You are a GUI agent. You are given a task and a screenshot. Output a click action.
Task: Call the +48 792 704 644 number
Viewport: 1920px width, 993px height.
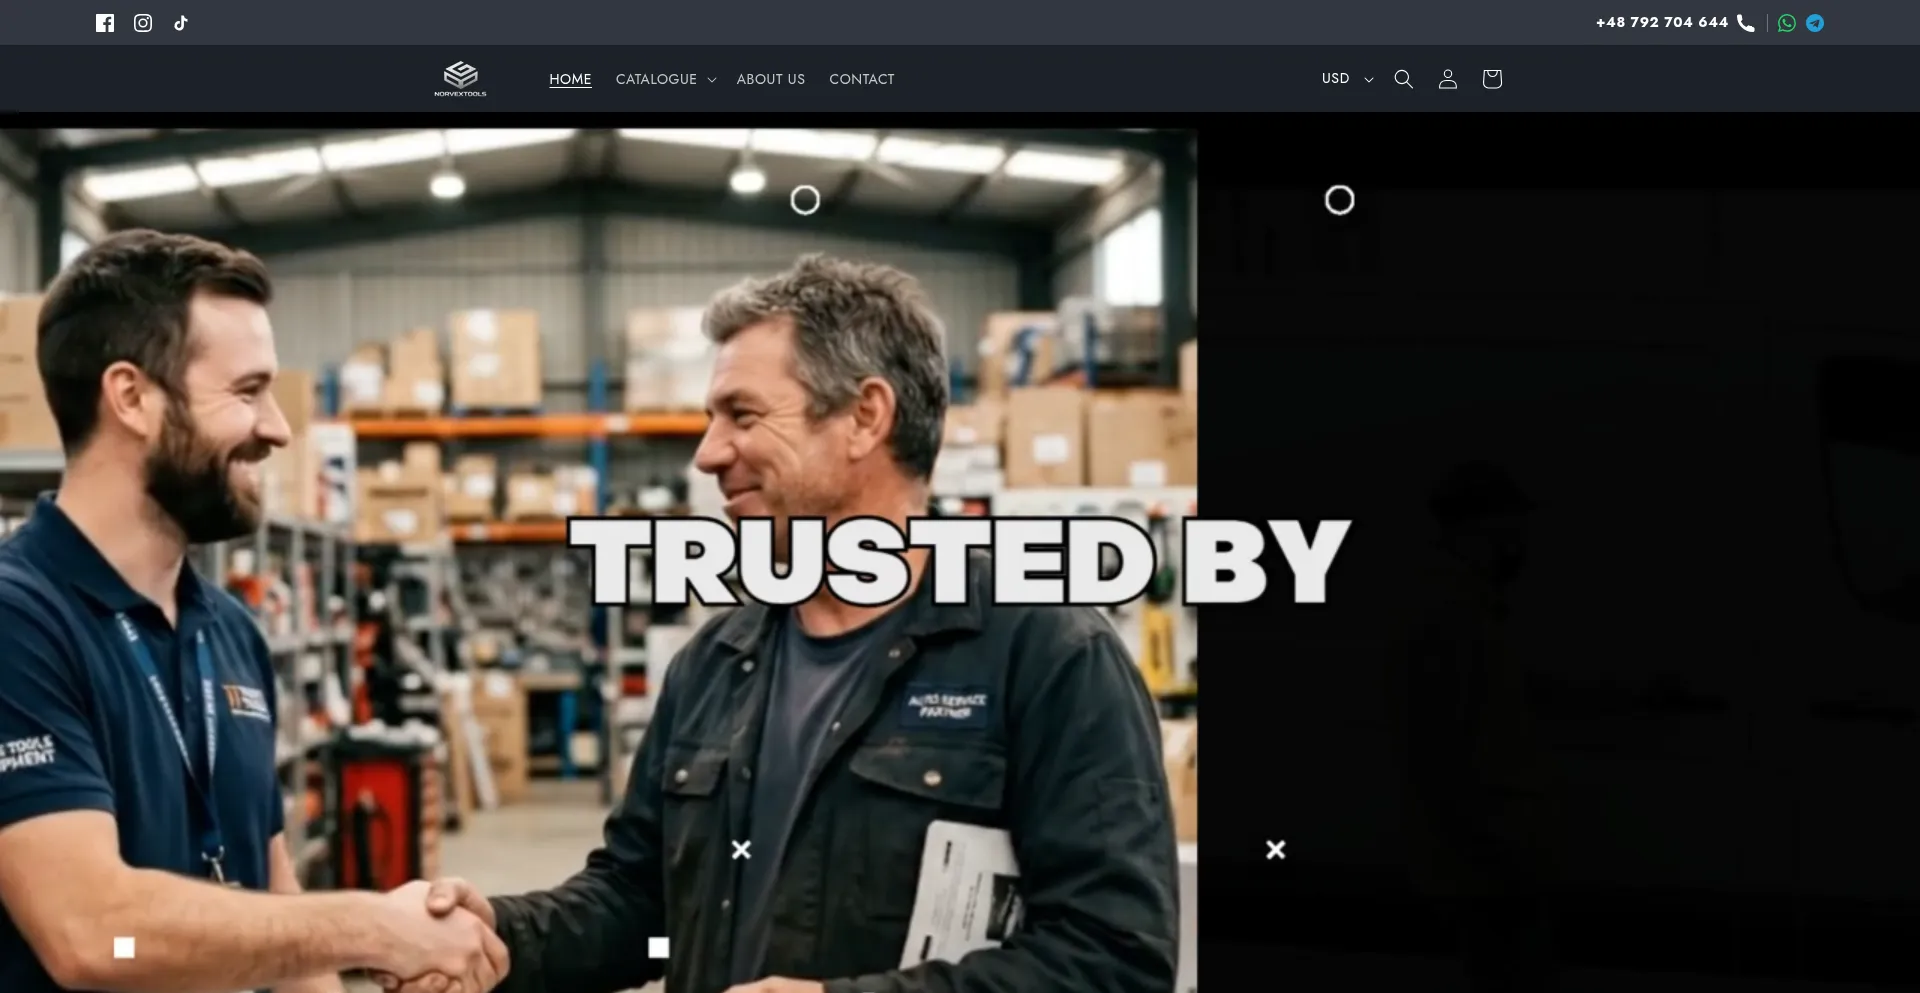1662,22
